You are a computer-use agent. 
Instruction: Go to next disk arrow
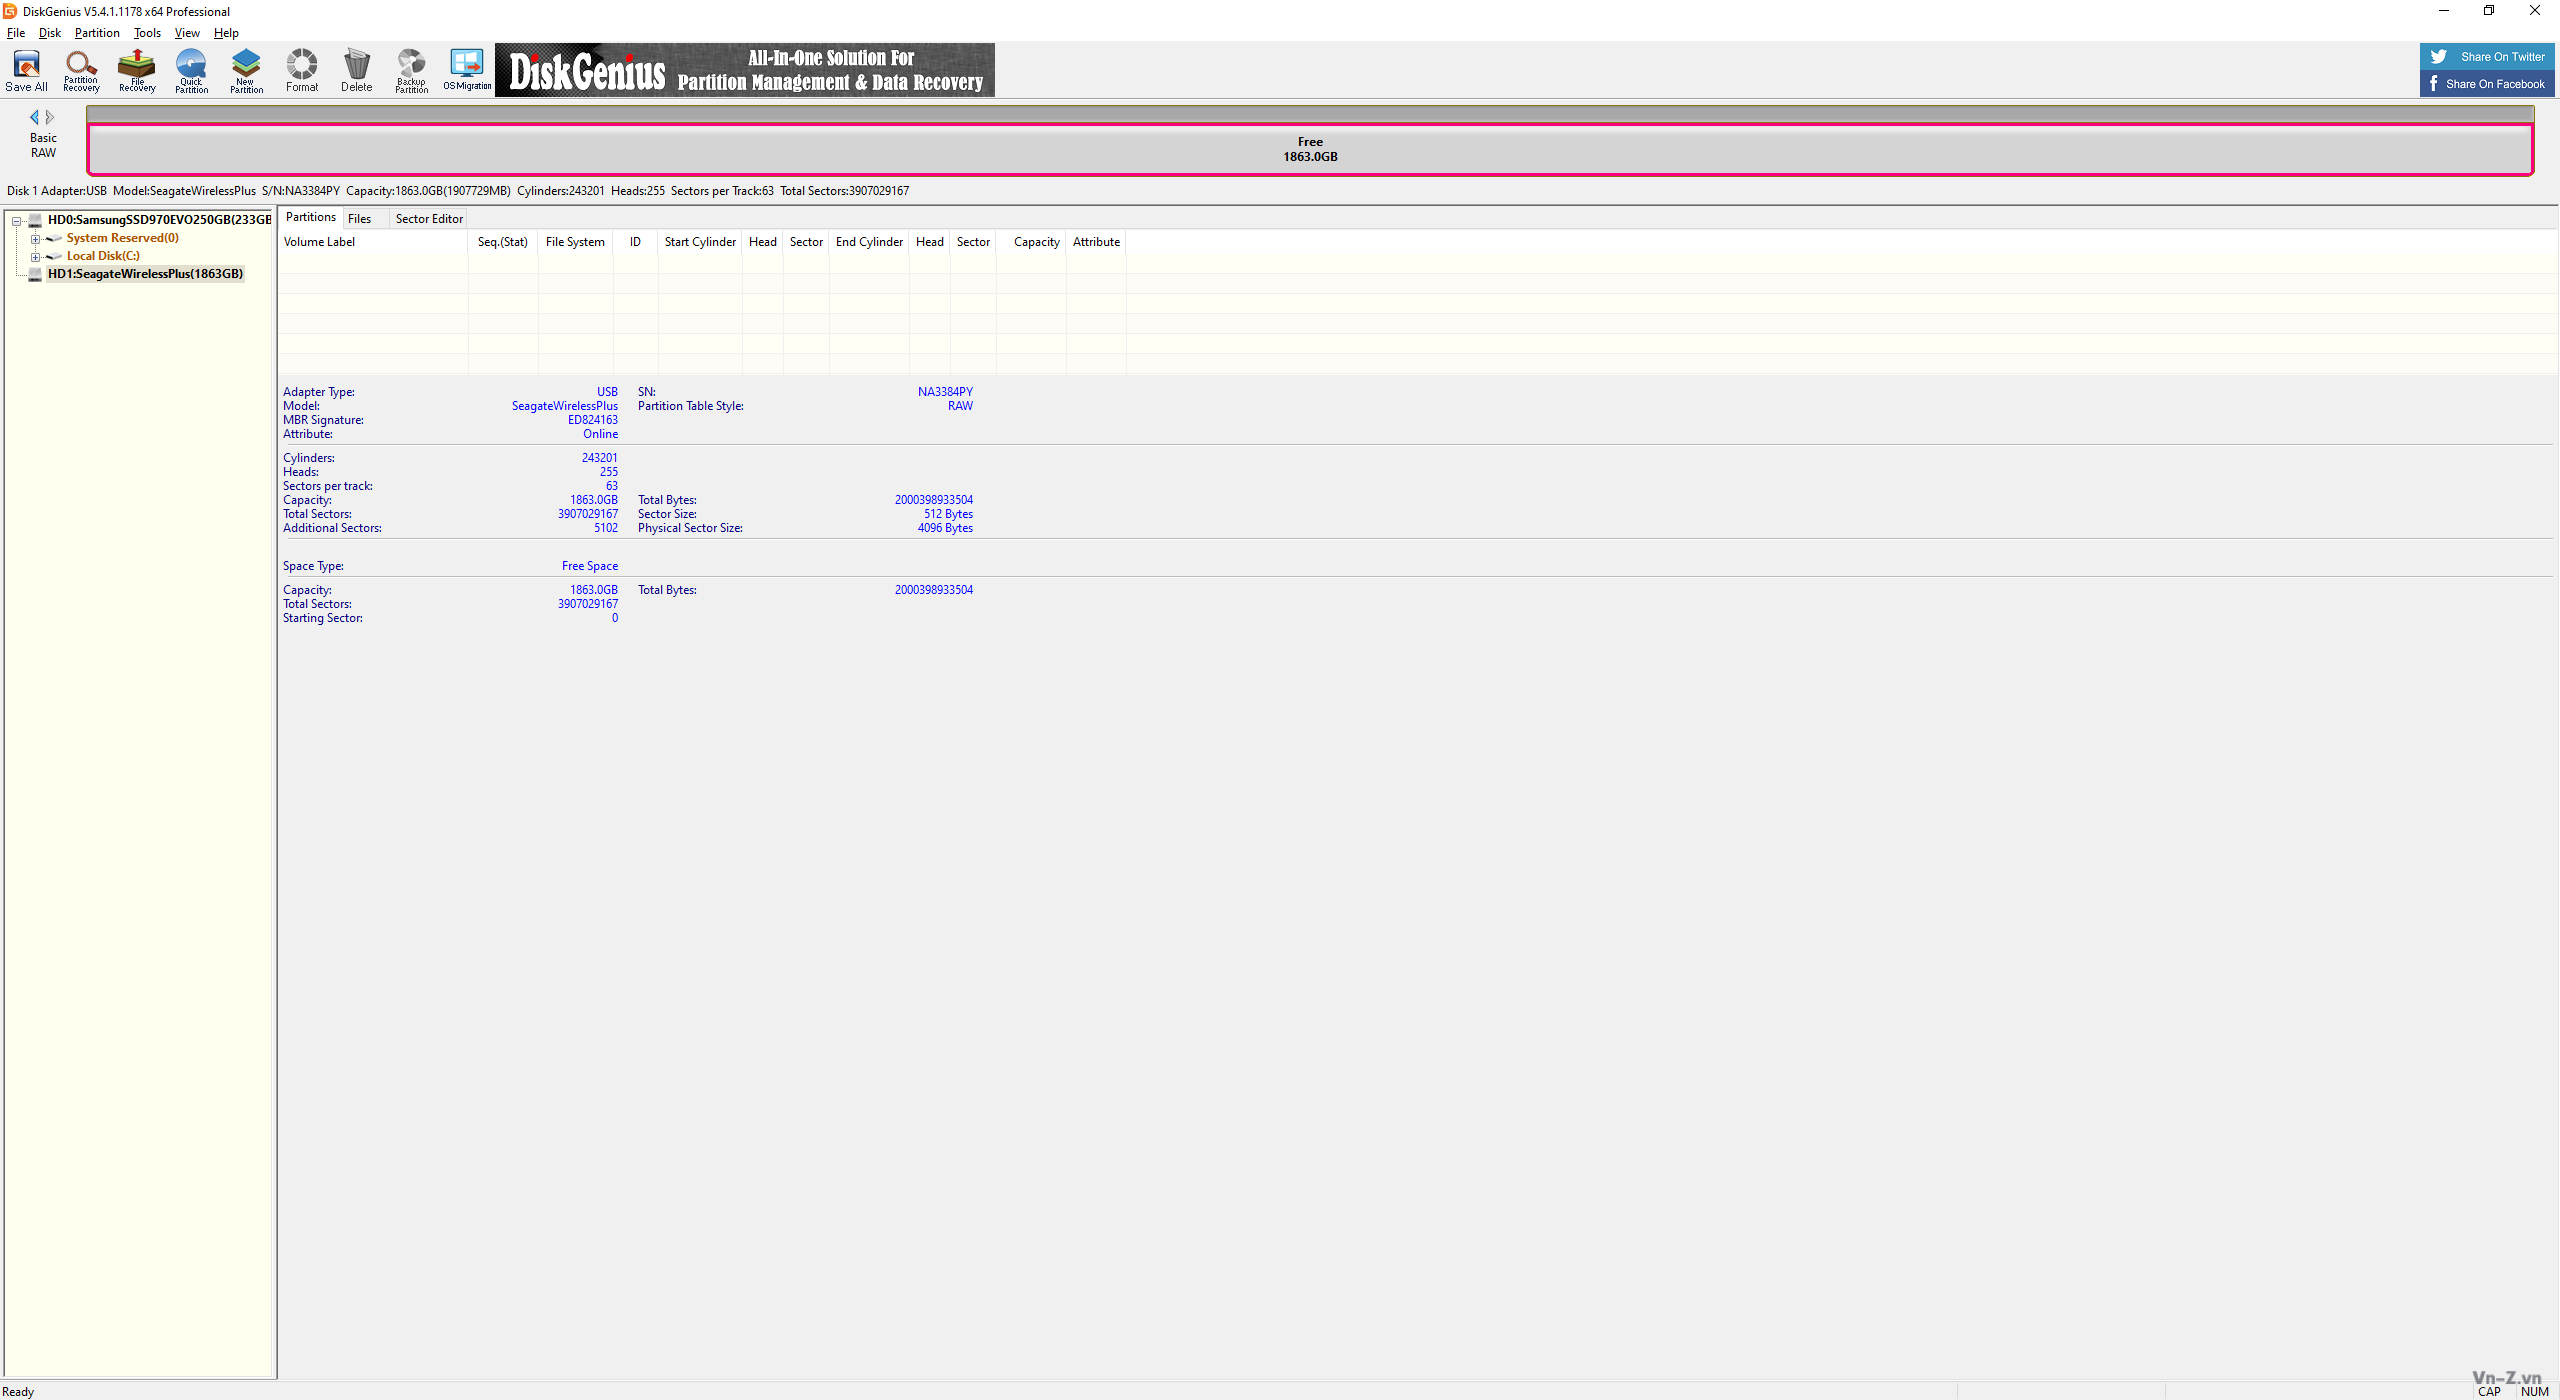(50, 117)
